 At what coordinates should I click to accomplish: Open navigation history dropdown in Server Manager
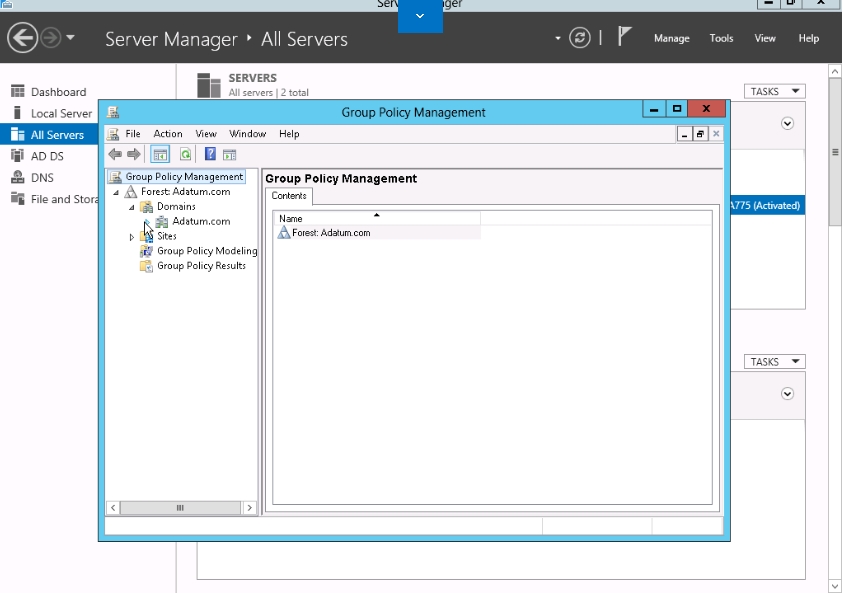(x=70, y=38)
